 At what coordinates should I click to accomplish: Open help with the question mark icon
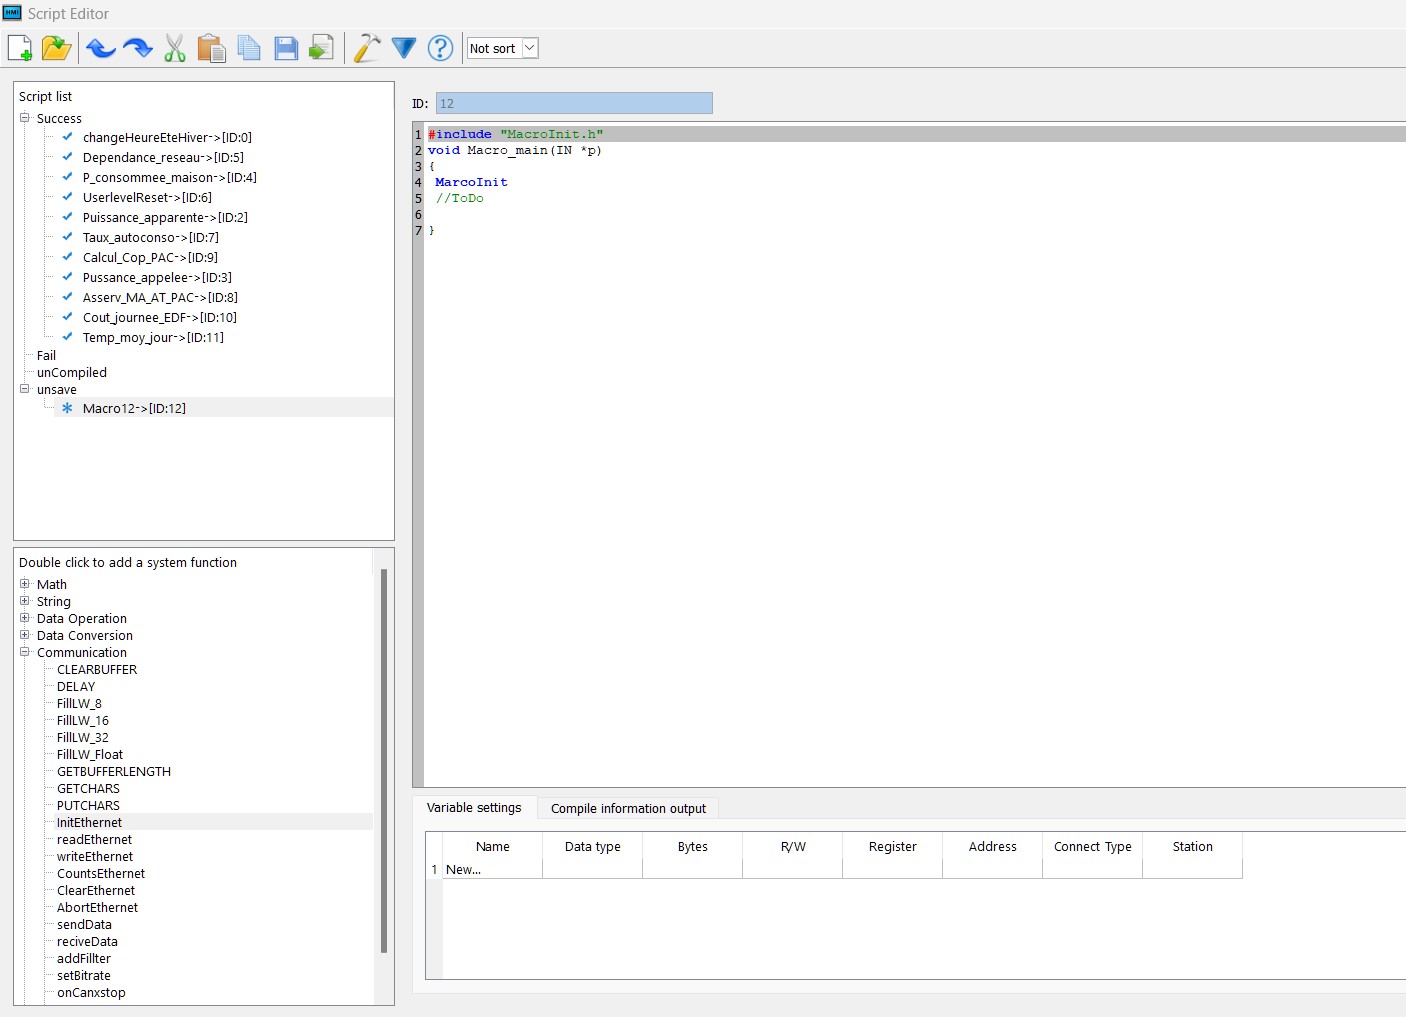(x=440, y=48)
